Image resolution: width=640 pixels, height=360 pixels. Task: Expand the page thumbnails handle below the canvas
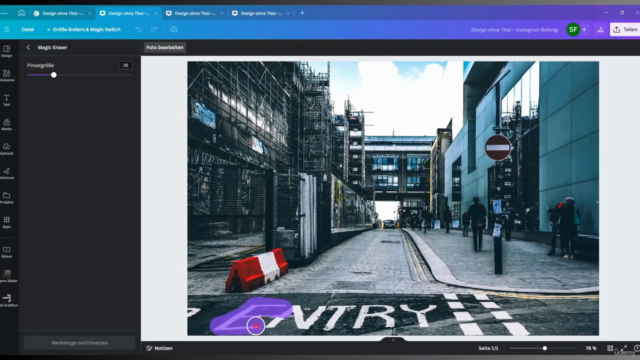(x=393, y=340)
